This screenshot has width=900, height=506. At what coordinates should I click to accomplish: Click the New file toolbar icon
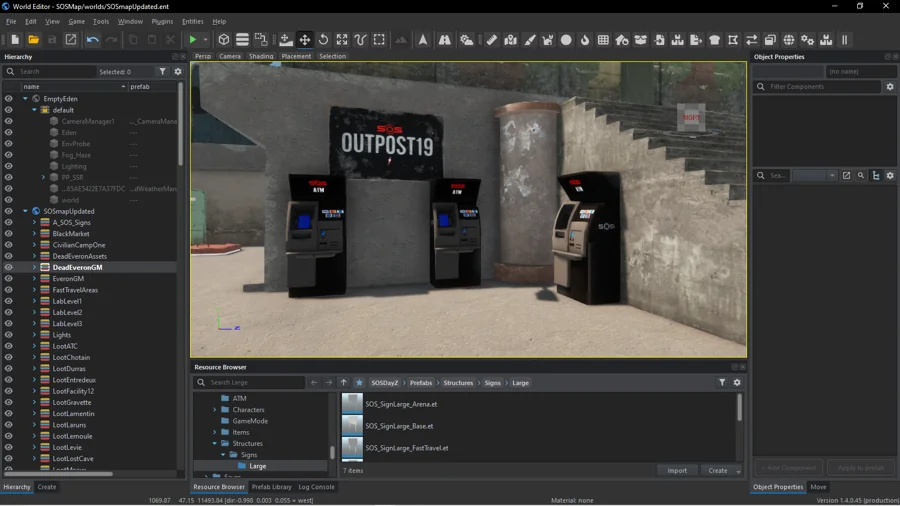coord(15,40)
